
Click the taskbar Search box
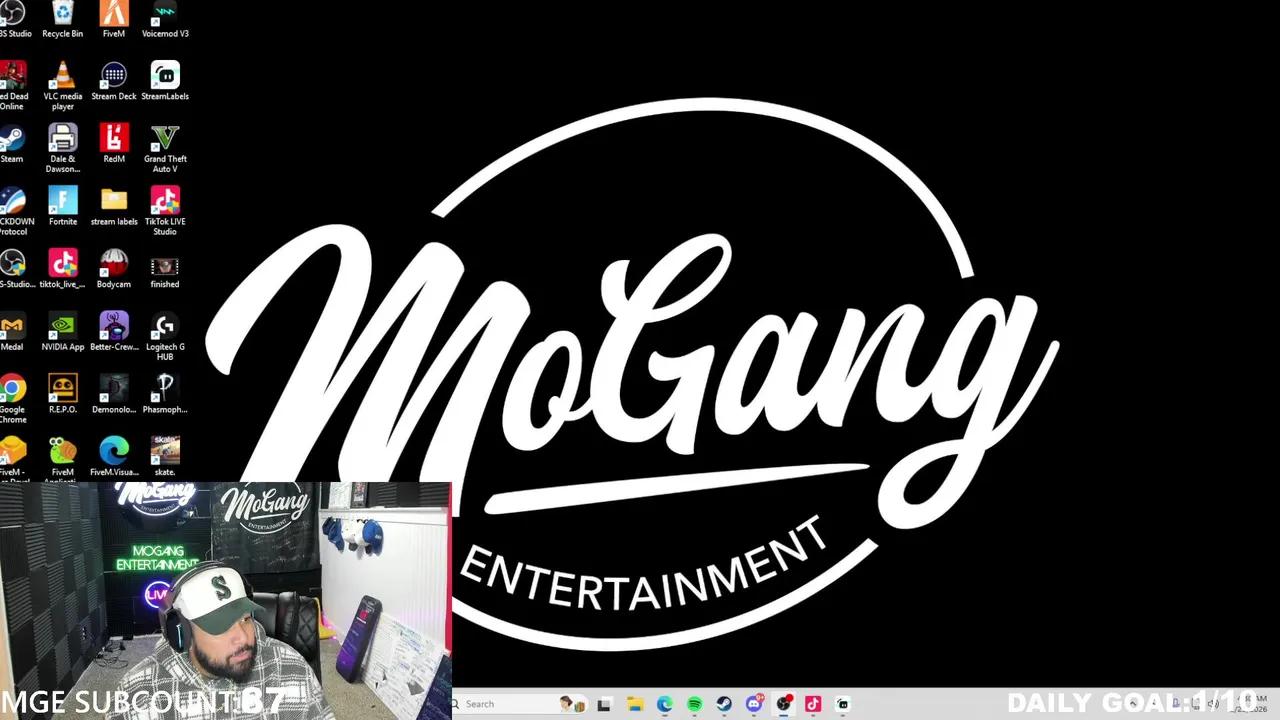coord(510,703)
